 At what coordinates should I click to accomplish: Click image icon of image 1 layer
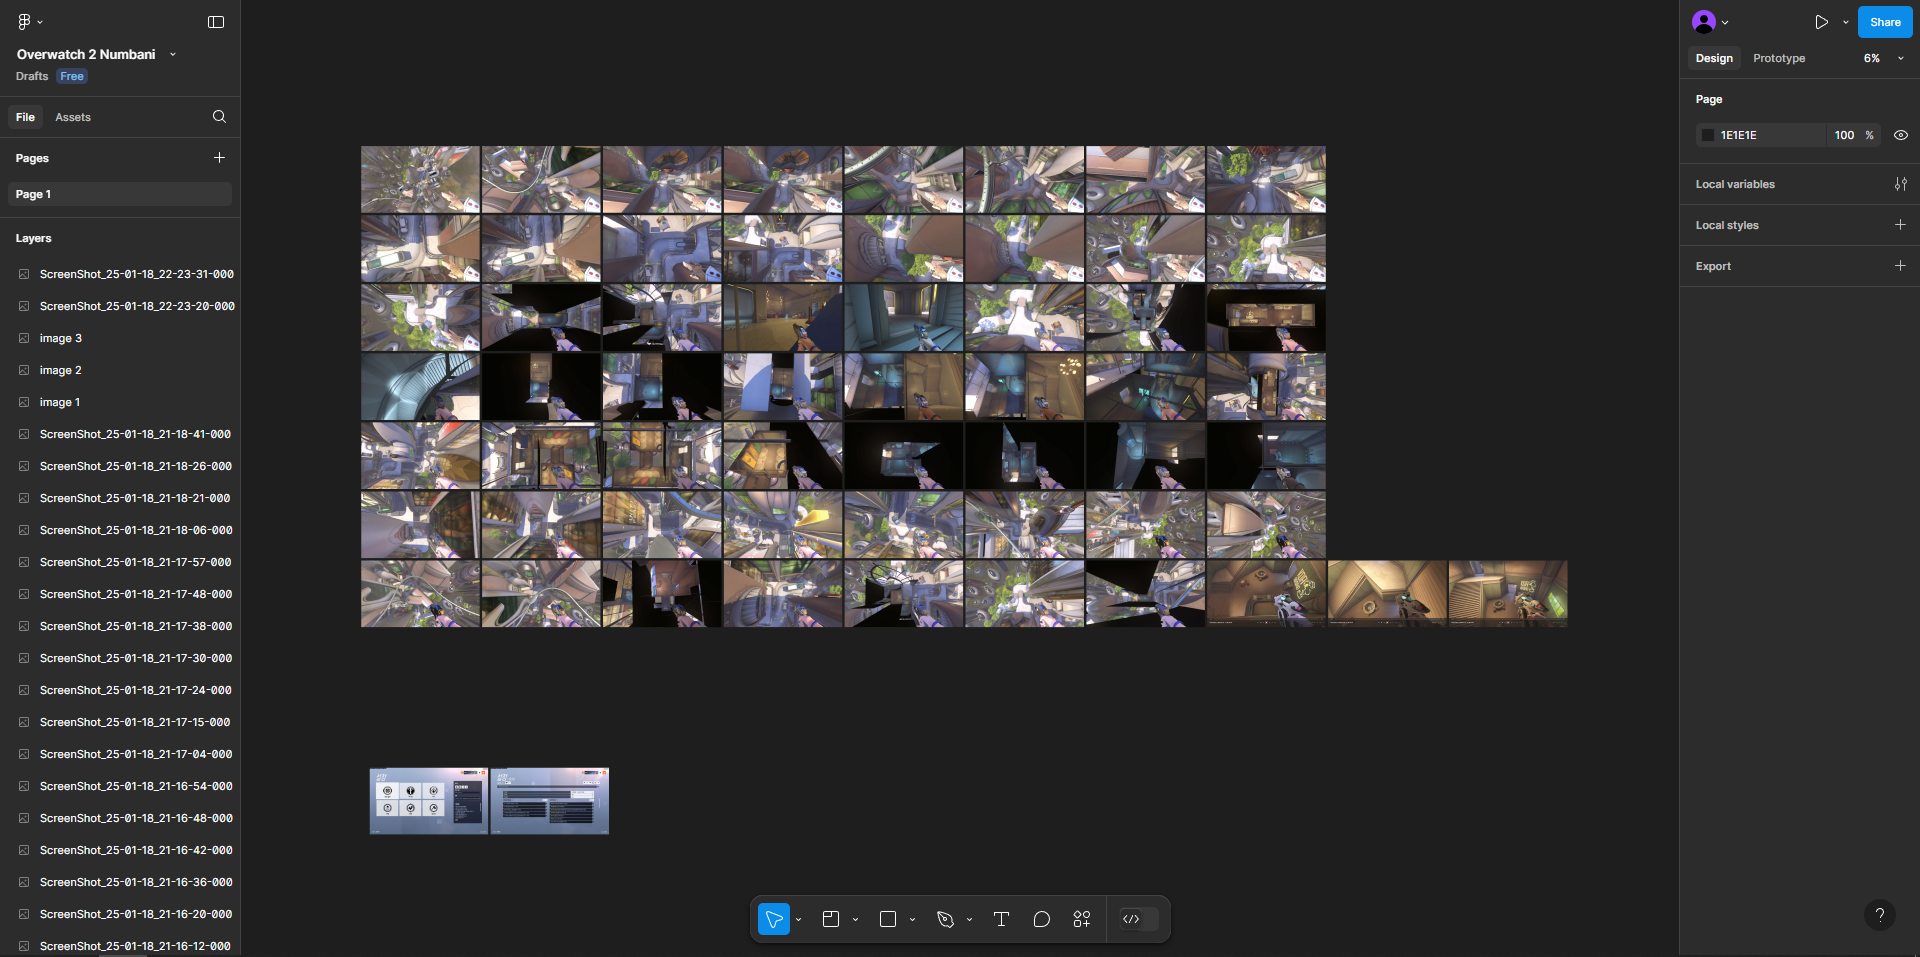point(24,402)
